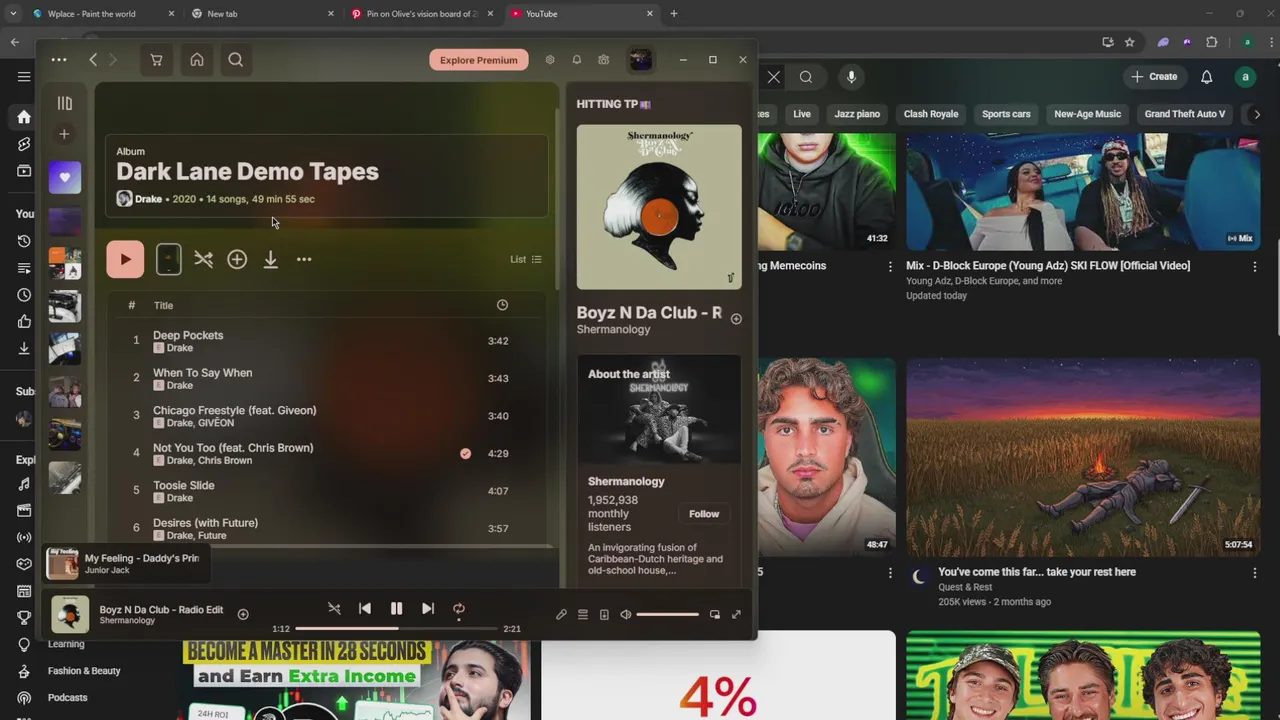
Task: Go to Spotify Home
Action: pos(197,60)
